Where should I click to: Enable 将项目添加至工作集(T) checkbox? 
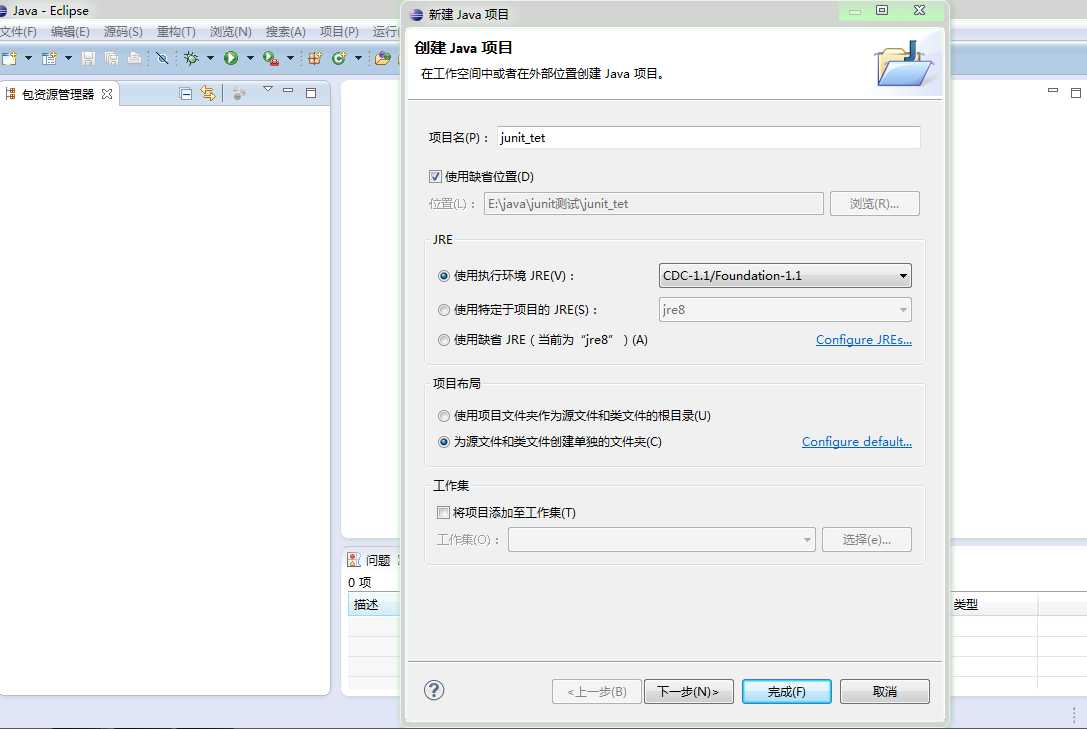443,512
